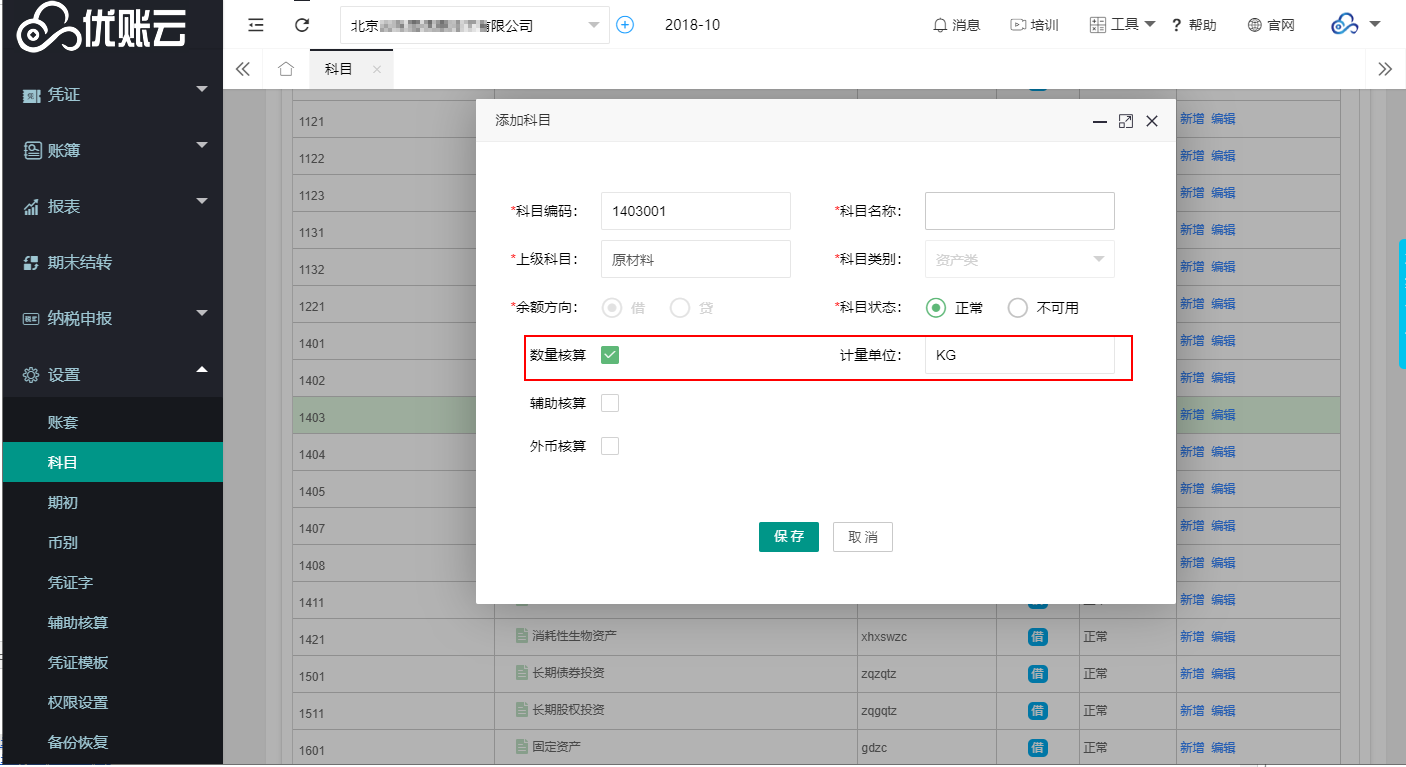Open 凭证模板 settings item
This screenshot has width=1406, height=767.
112,662
